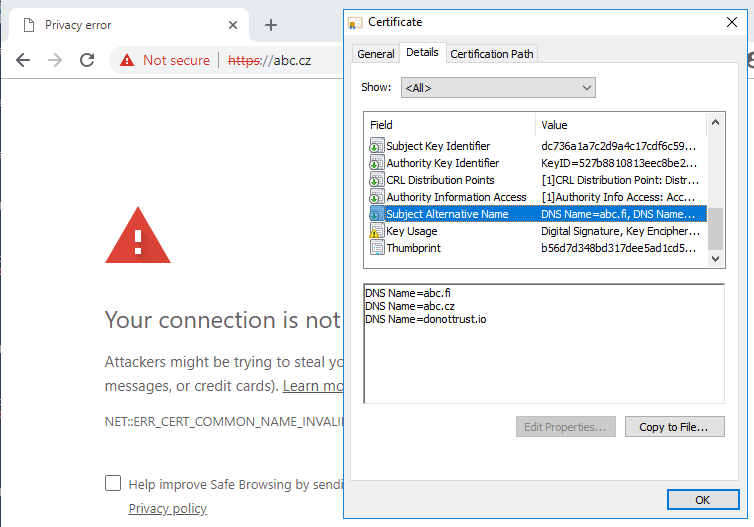Click the https://abc.cz address bar URL
The image size is (754, 527).
coord(269,61)
